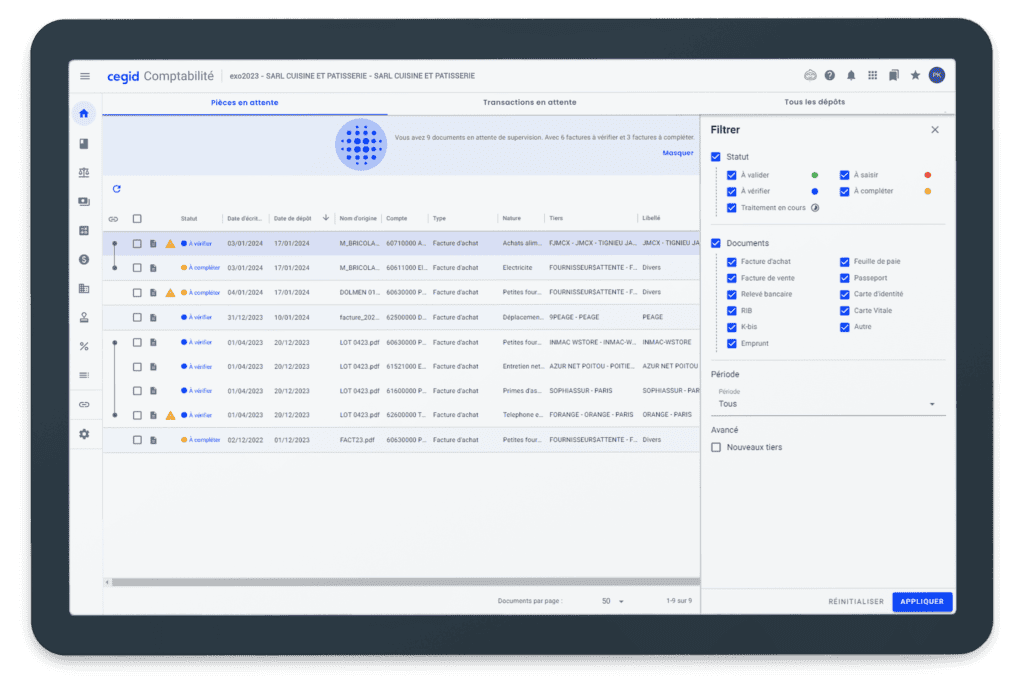Click the home icon in sidebar
The height and width of the screenshot is (676, 1024).
[84, 113]
